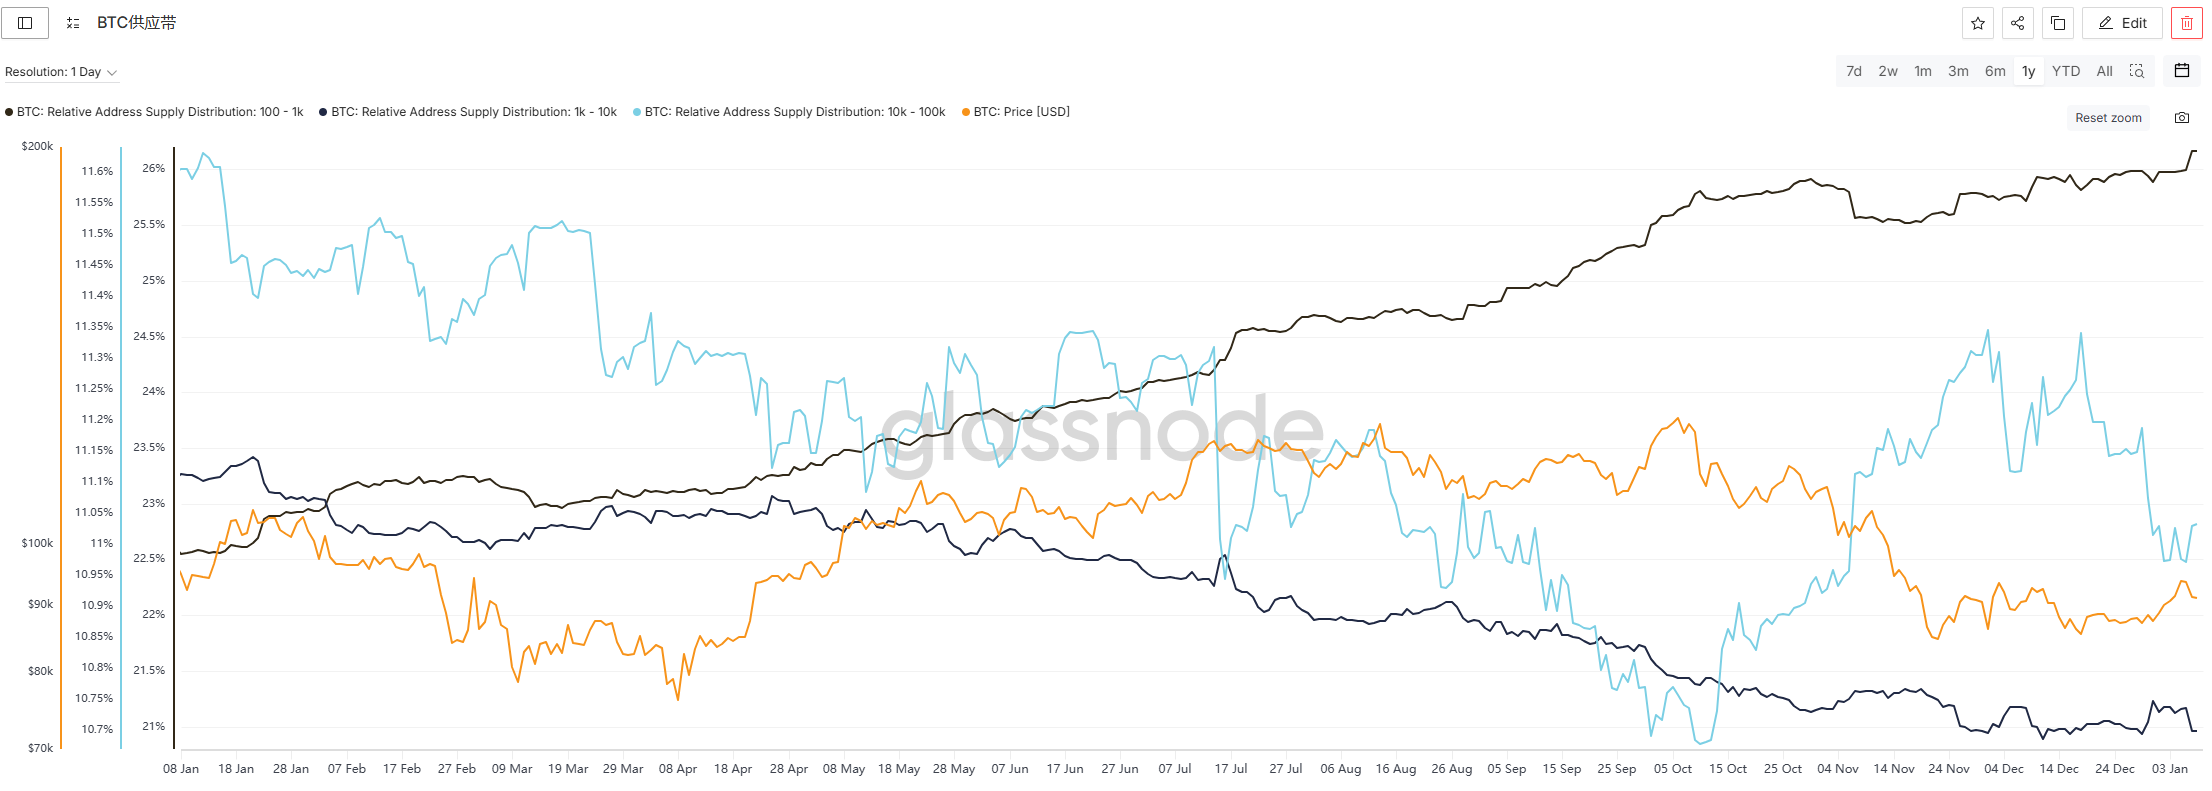The image size is (2212, 791).
Task: Switch to the YTD time range
Action: pyautogui.click(x=2066, y=71)
